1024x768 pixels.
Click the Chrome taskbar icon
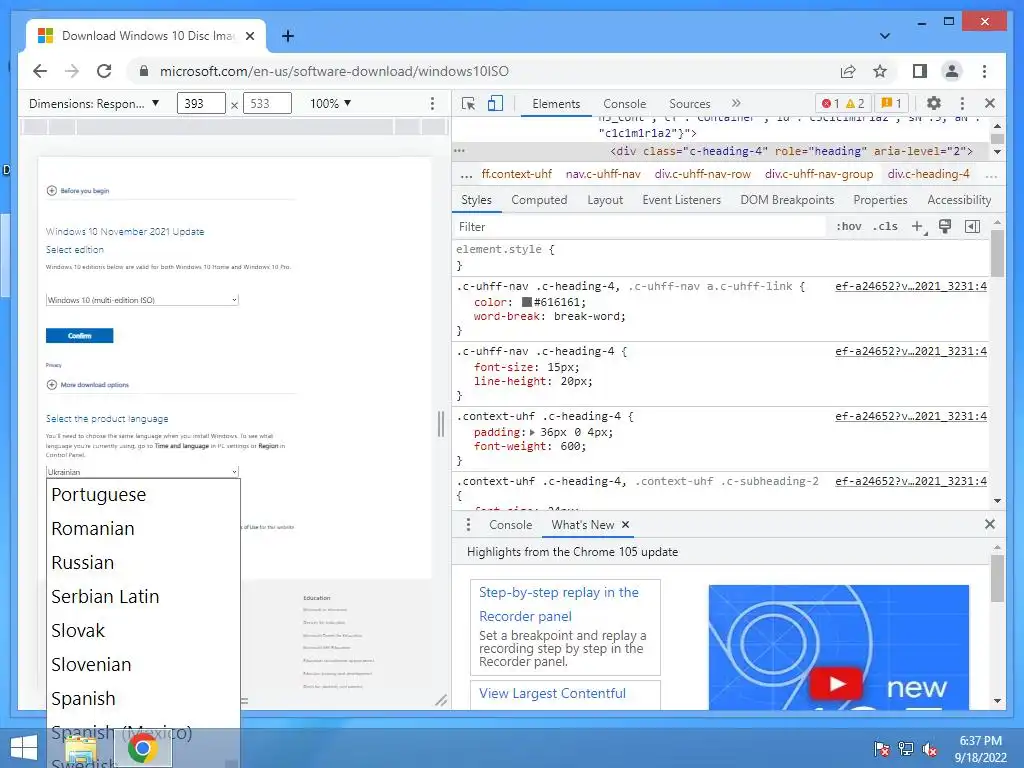click(142, 748)
